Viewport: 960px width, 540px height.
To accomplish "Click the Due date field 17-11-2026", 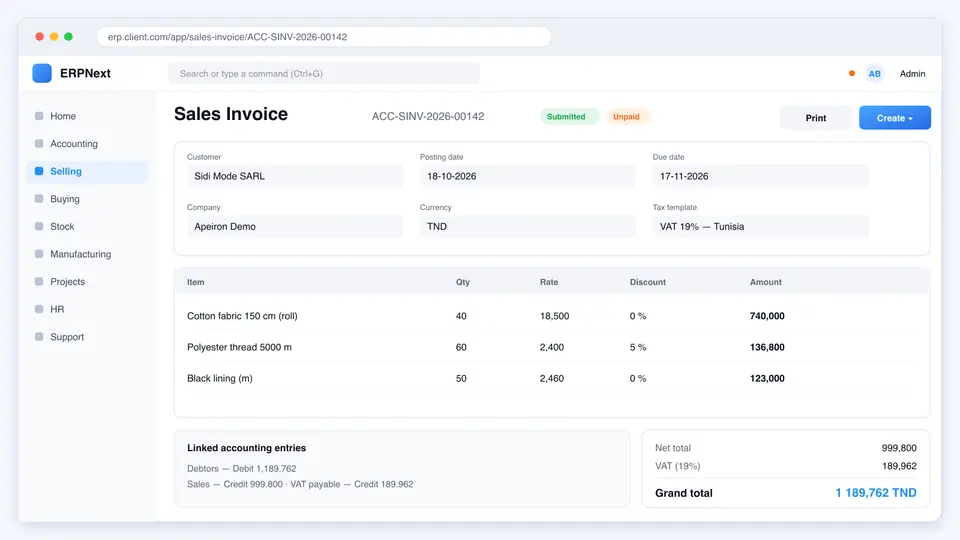I will (760, 176).
